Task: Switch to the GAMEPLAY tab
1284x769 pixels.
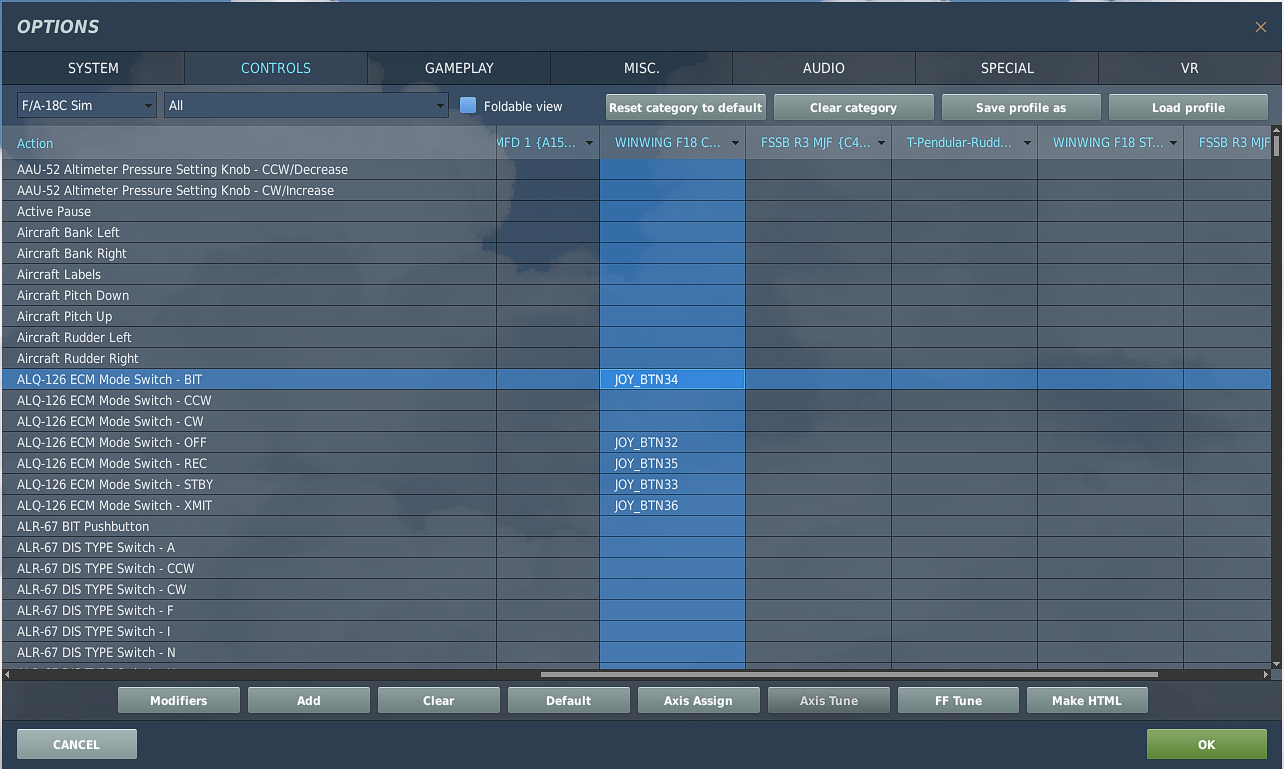Action: click(459, 68)
